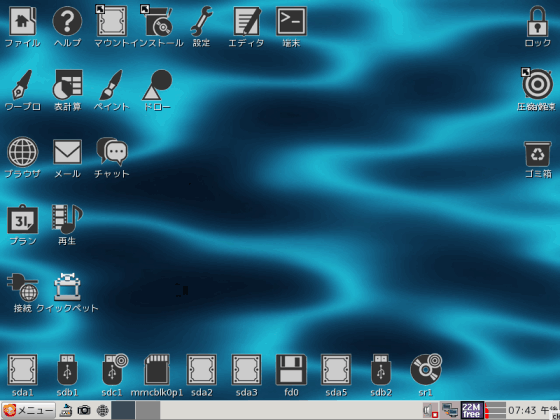Launch the クイックペット icon
The width and height of the screenshot is (560, 420).
(67, 287)
